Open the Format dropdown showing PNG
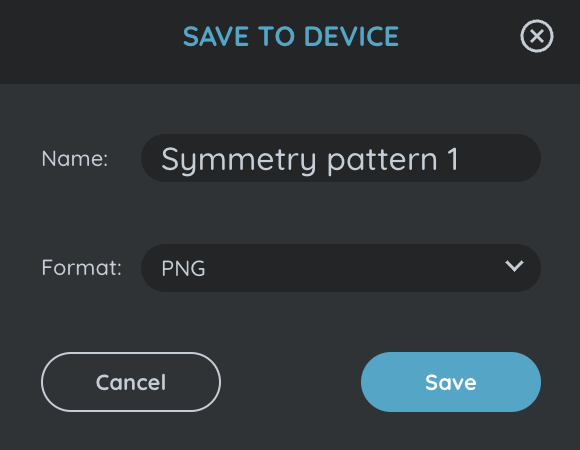The image size is (580, 450). pyautogui.click(x=341, y=268)
